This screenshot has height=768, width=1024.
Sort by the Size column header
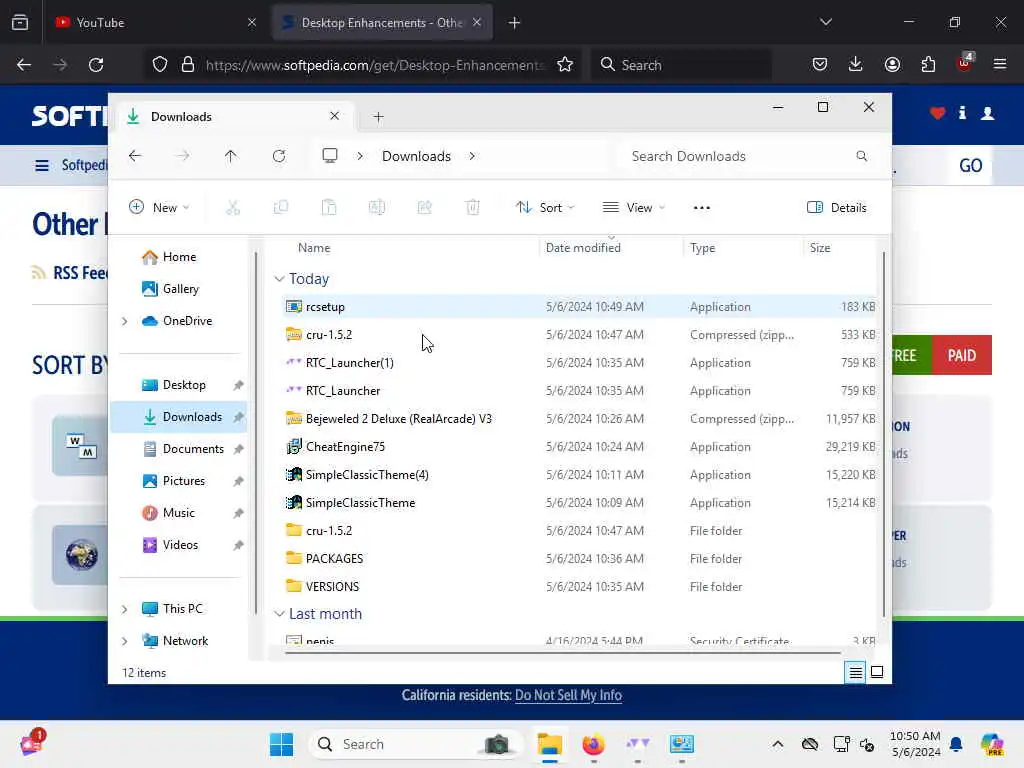pos(820,248)
